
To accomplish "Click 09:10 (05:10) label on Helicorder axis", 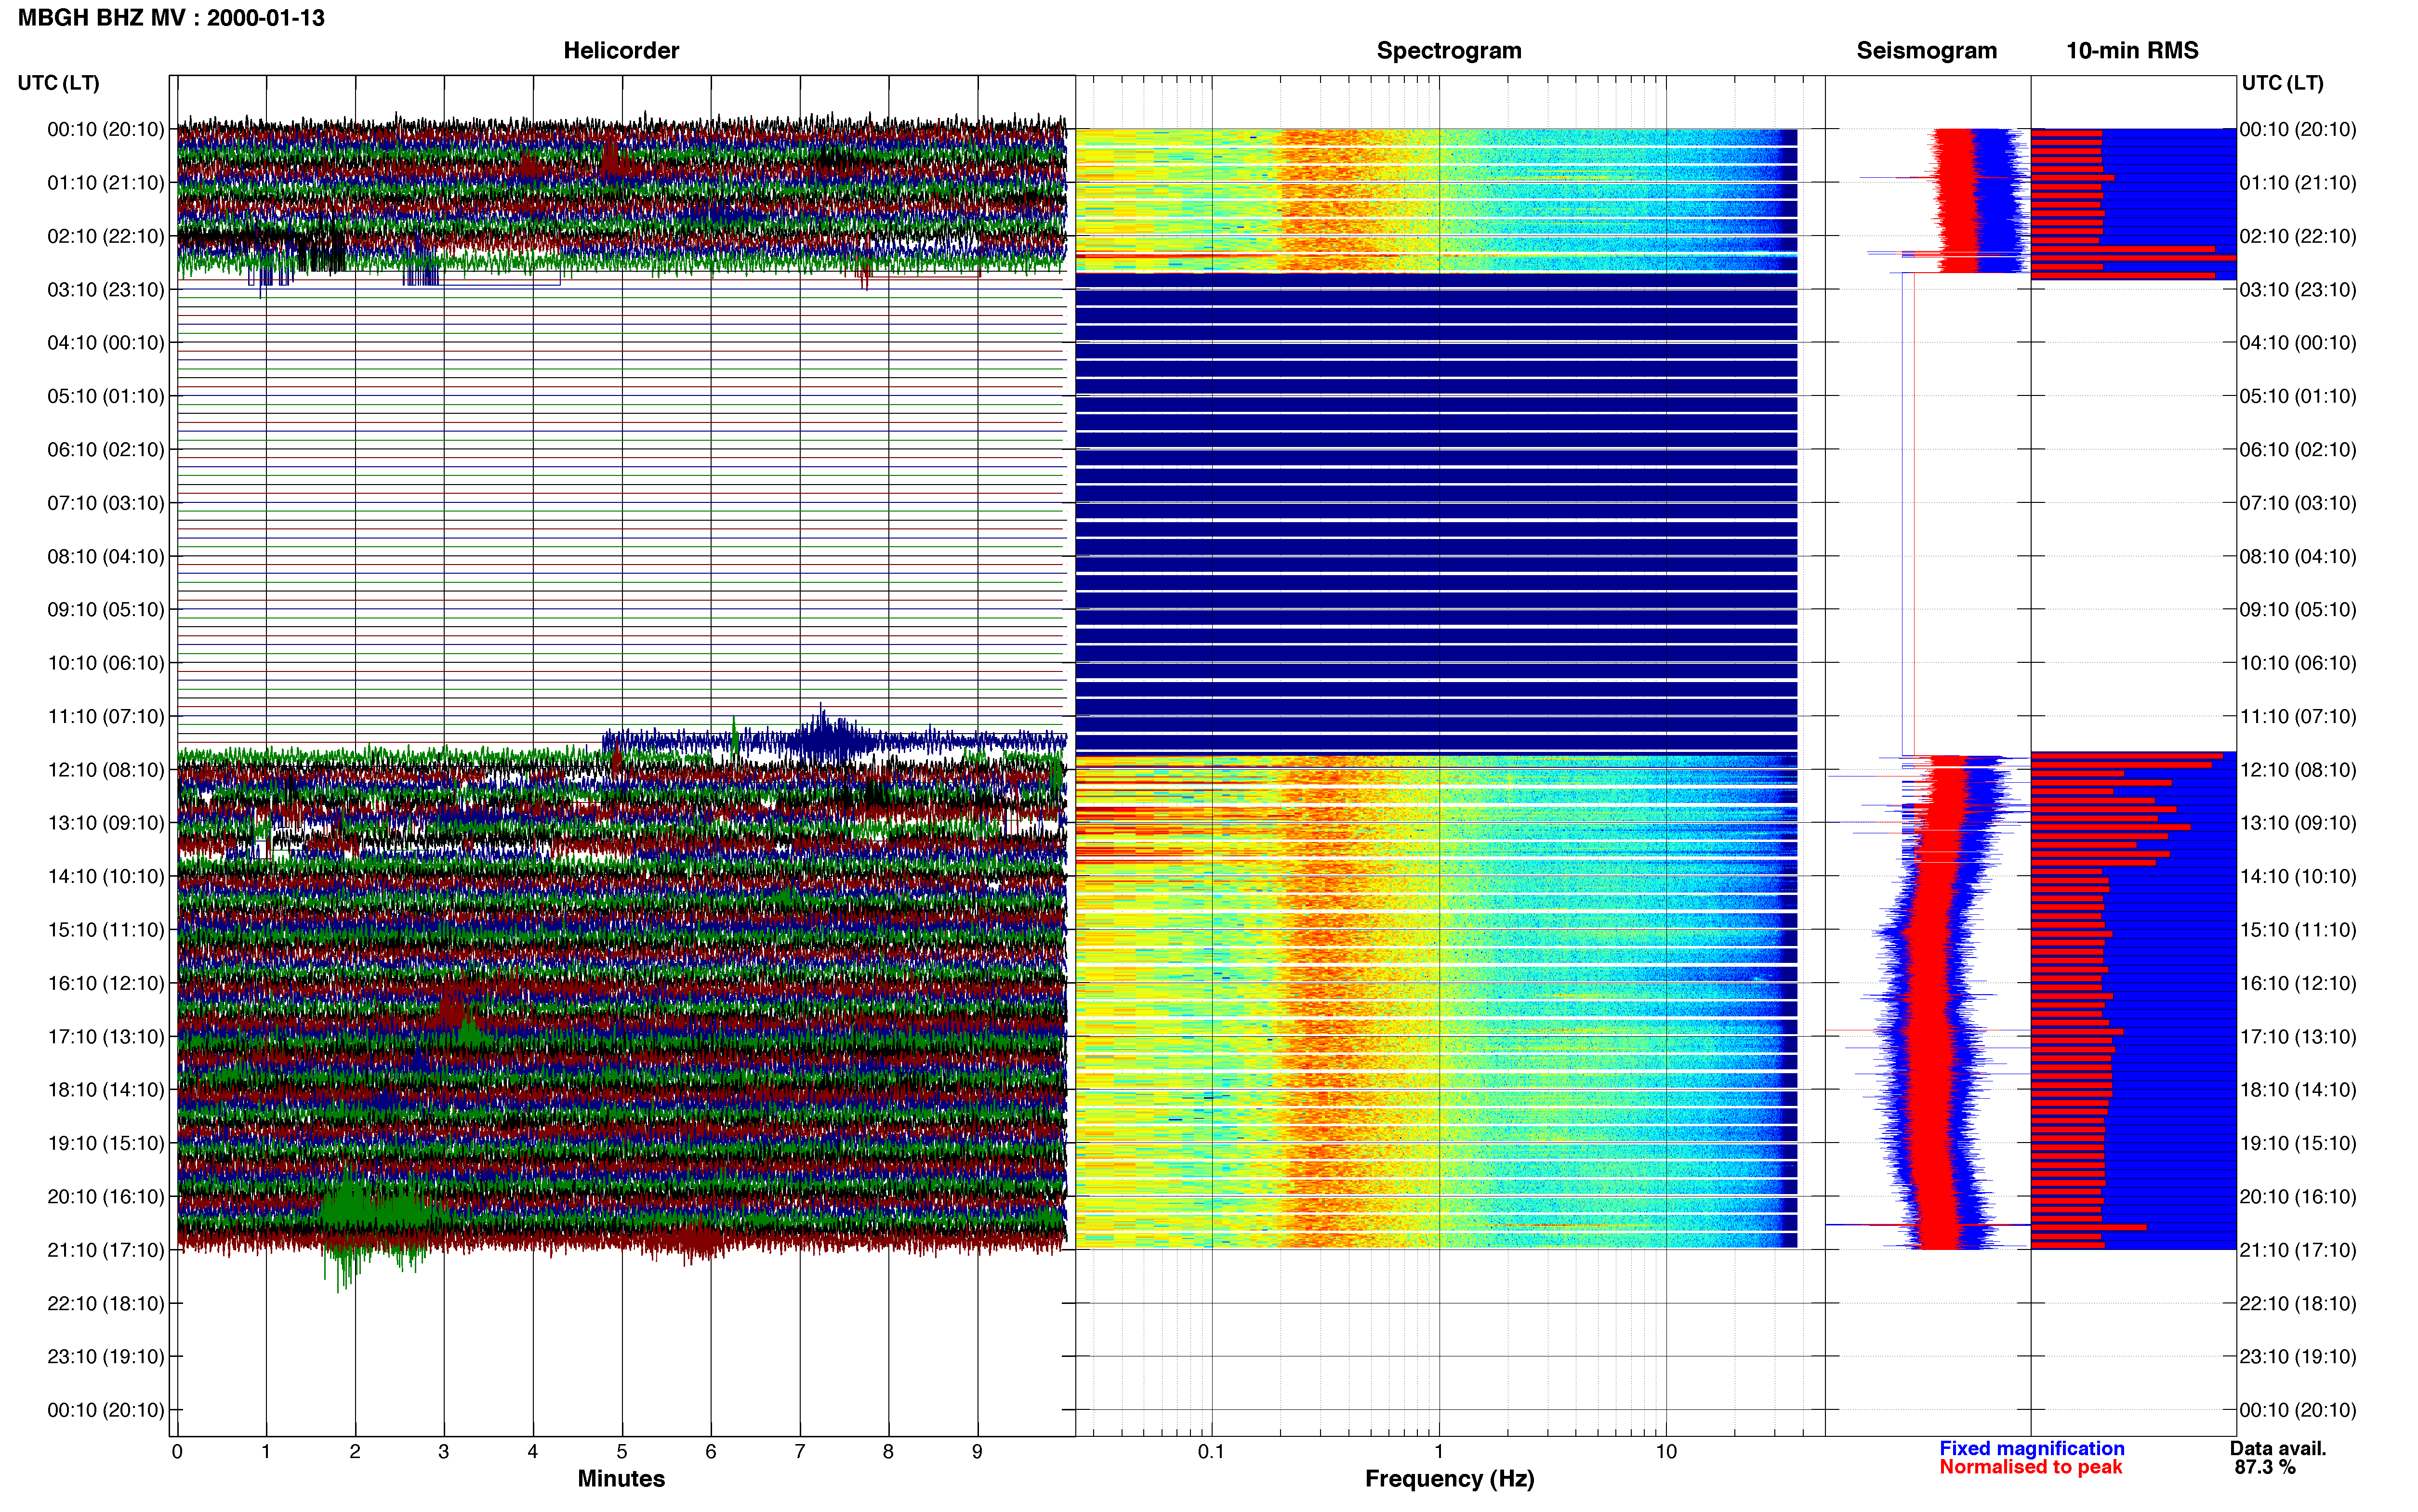I will click(106, 610).
